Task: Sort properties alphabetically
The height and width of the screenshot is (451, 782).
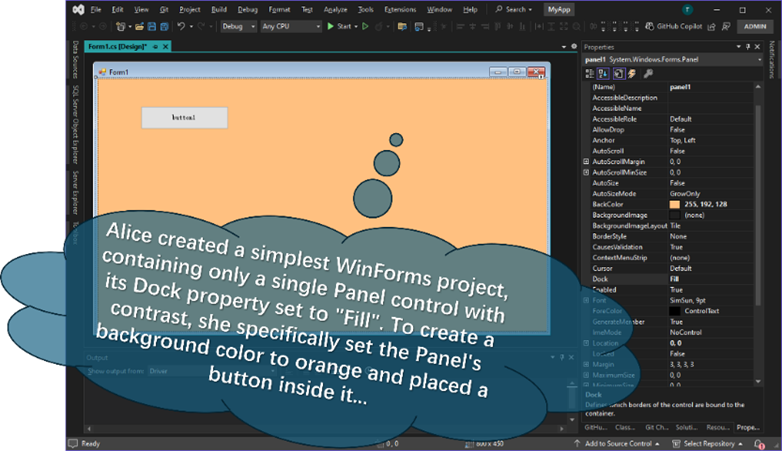Action: [x=603, y=74]
